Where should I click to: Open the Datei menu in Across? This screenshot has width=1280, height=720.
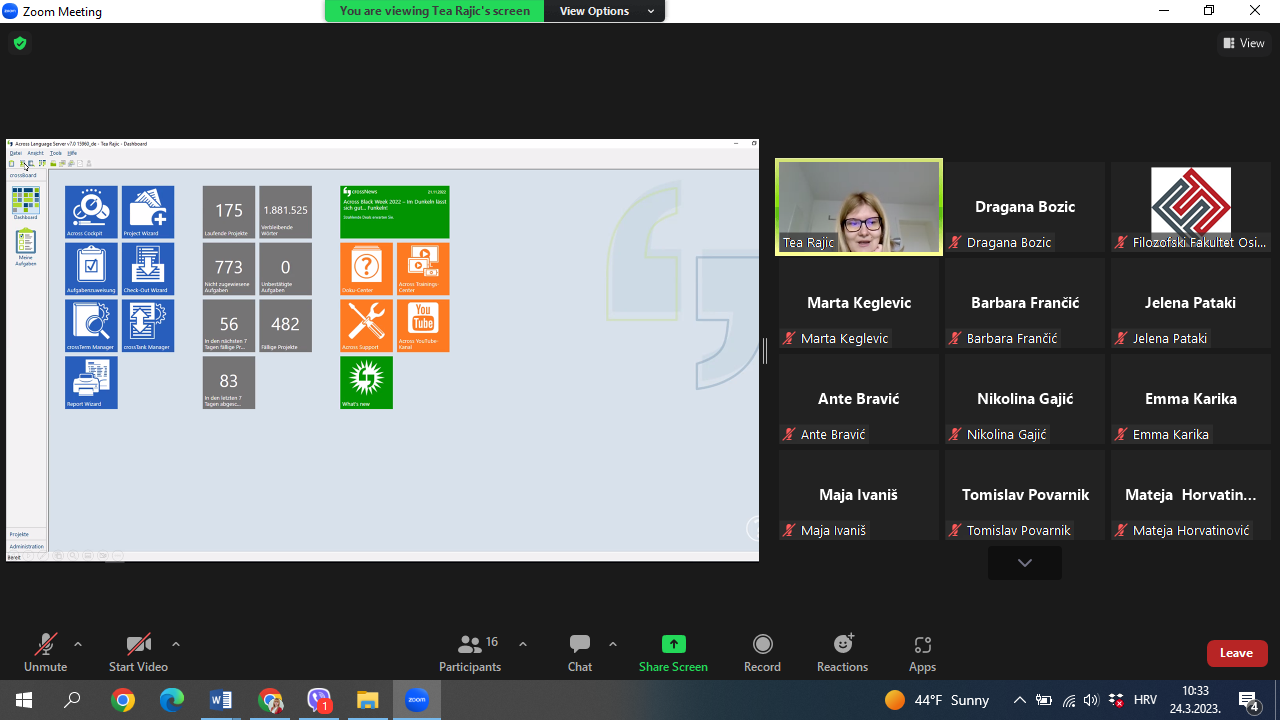point(15,153)
